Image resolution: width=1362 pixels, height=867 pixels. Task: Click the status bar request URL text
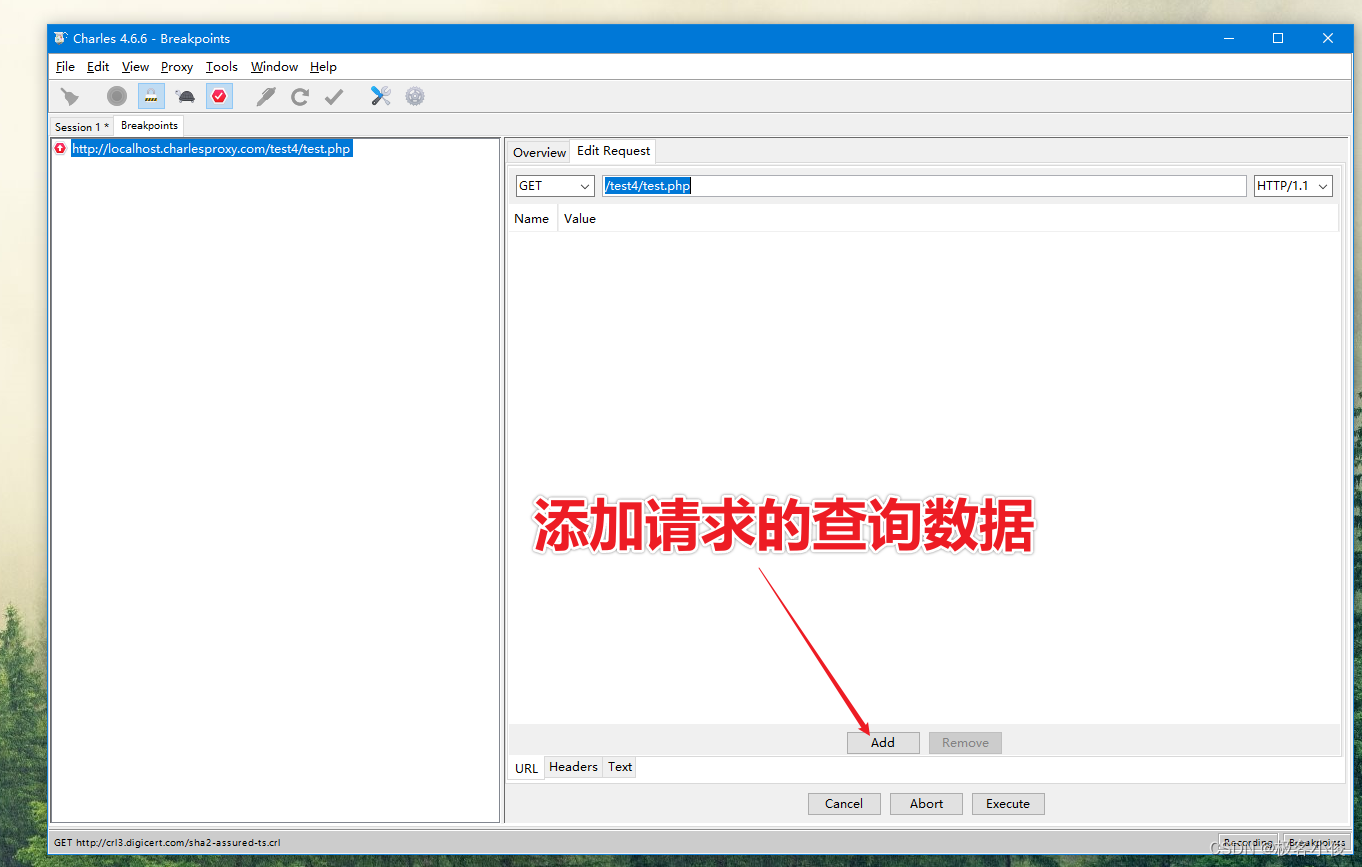pyautogui.click(x=167, y=843)
